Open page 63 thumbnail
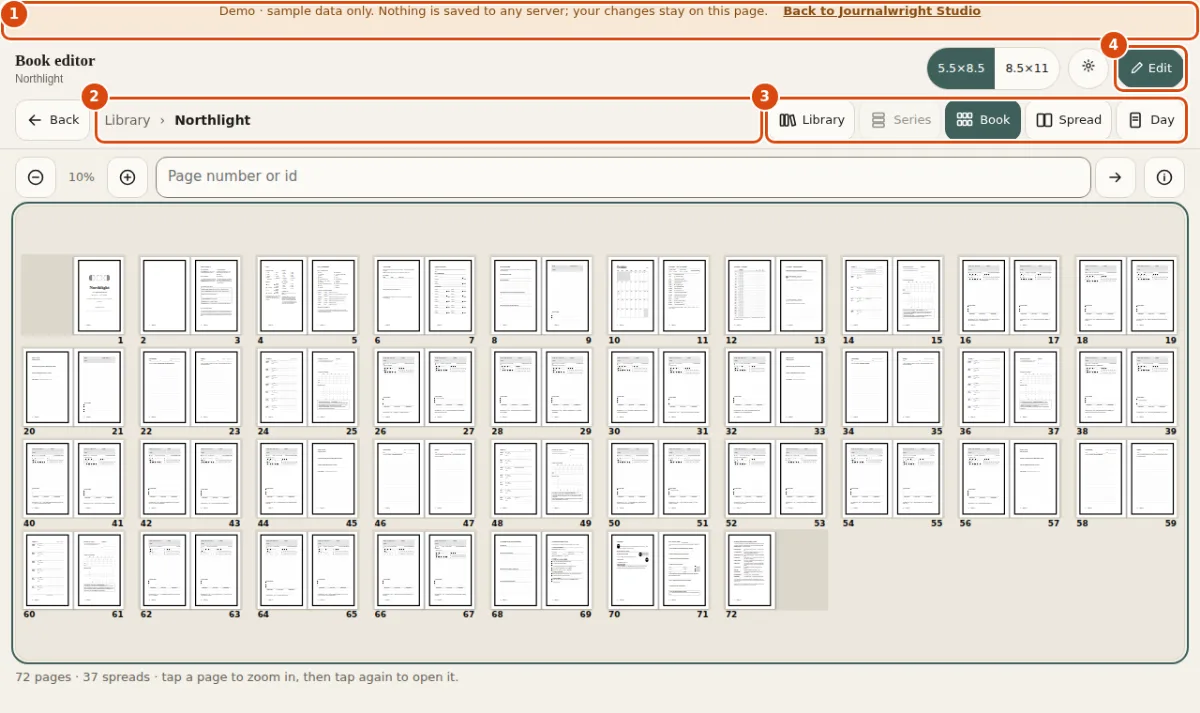 pyautogui.click(x=216, y=570)
